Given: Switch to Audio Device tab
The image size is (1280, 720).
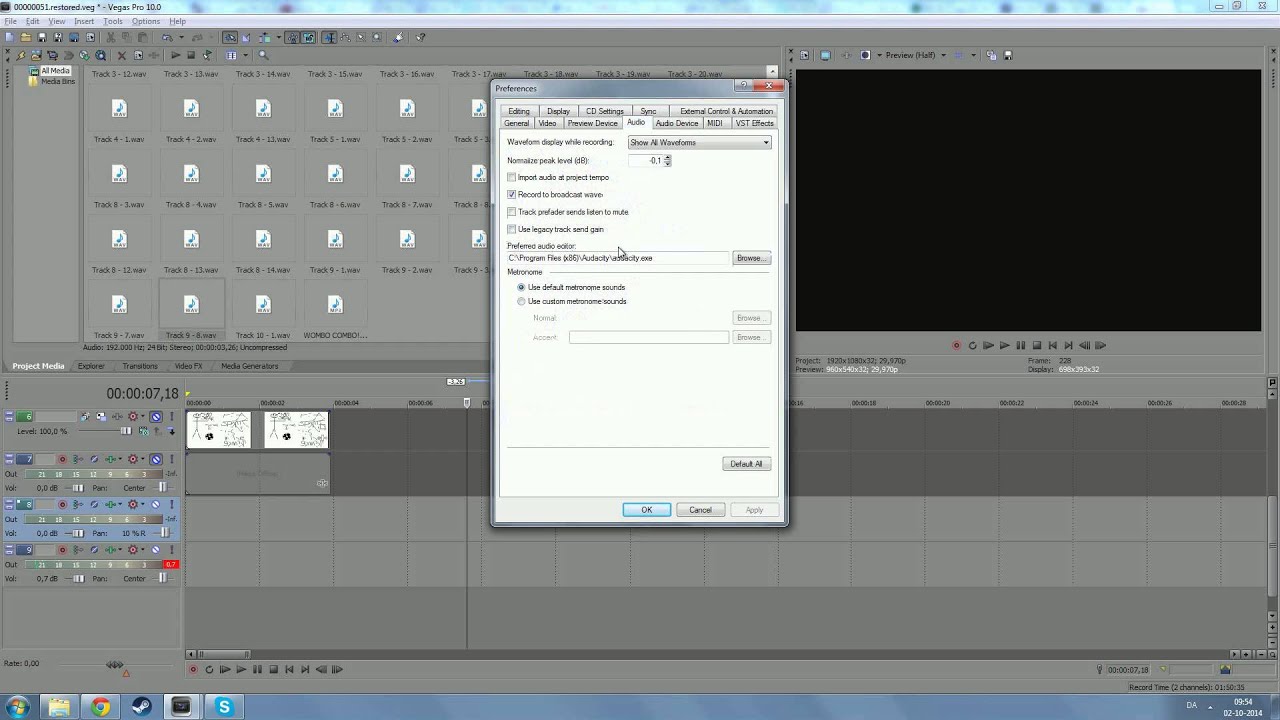Looking at the screenshot, I should (x=677, y=123).
